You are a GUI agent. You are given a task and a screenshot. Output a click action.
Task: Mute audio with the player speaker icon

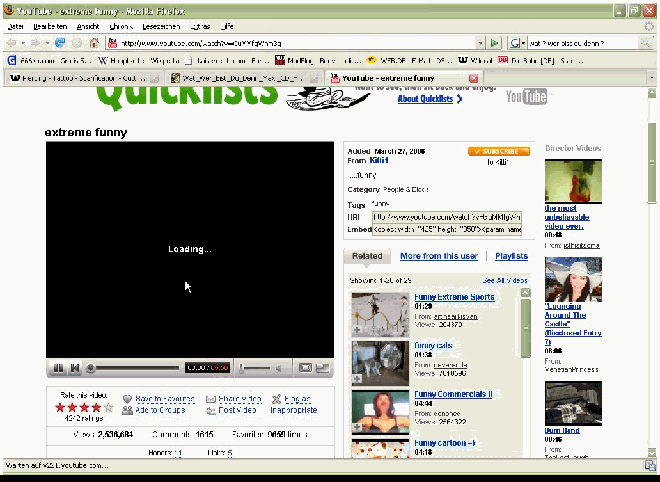[278, 369]
